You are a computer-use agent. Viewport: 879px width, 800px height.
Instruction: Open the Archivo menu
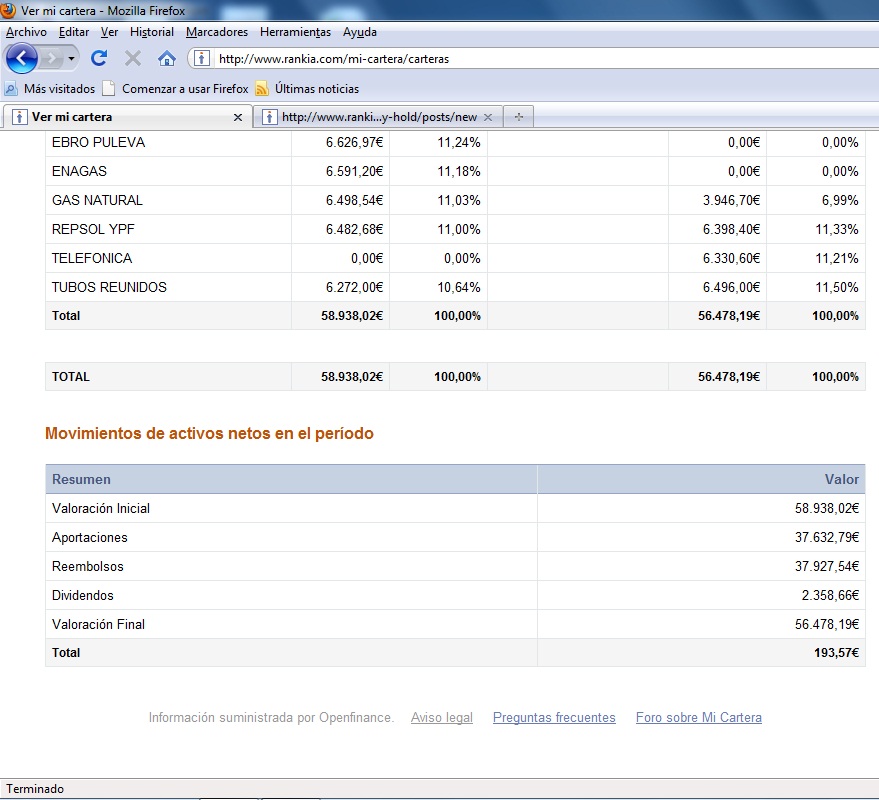click(x=26, y=32)
